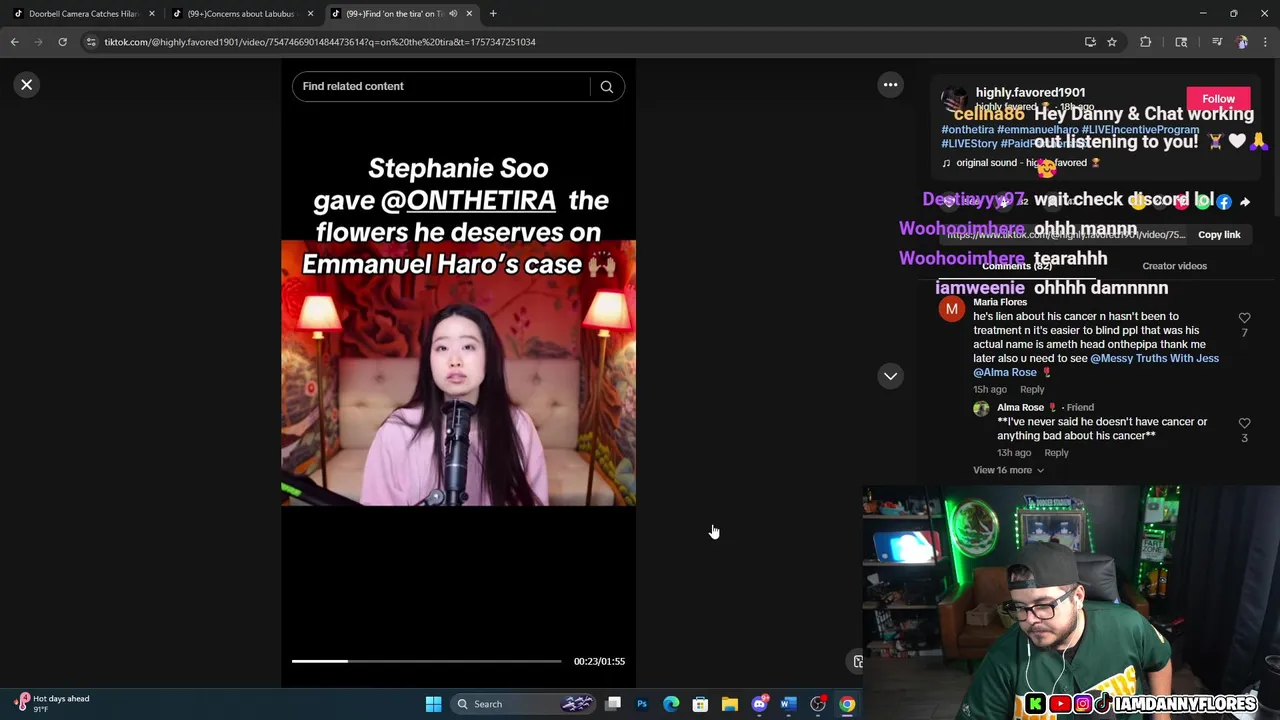1280x720 pixels.
Task: Seek on the video progress bar
Action: 426,661
